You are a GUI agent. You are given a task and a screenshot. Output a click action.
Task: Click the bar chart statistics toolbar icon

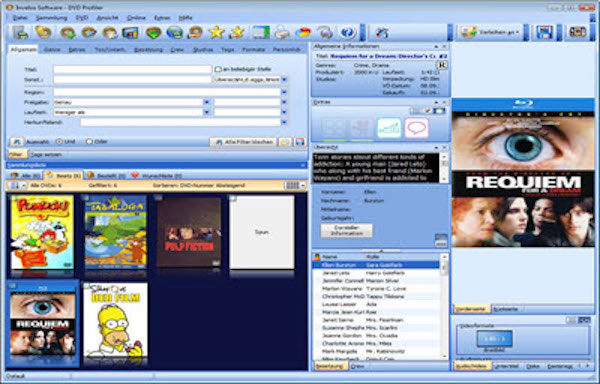pyautogui.click(x=130, y=33)
